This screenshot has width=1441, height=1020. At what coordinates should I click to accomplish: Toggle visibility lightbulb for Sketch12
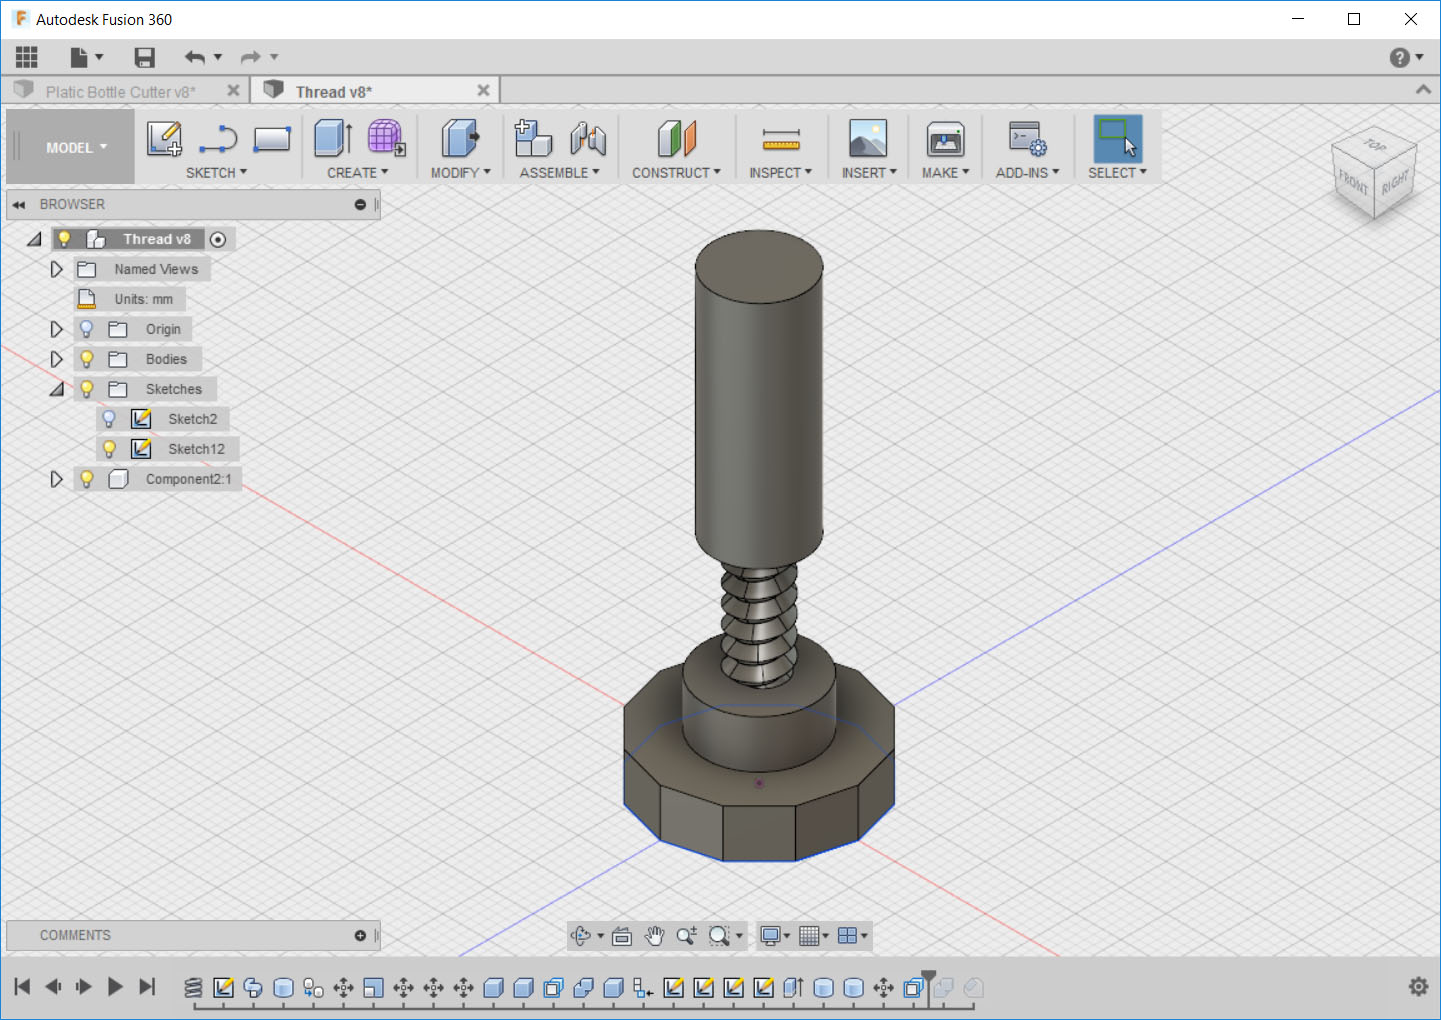[110, 449]
